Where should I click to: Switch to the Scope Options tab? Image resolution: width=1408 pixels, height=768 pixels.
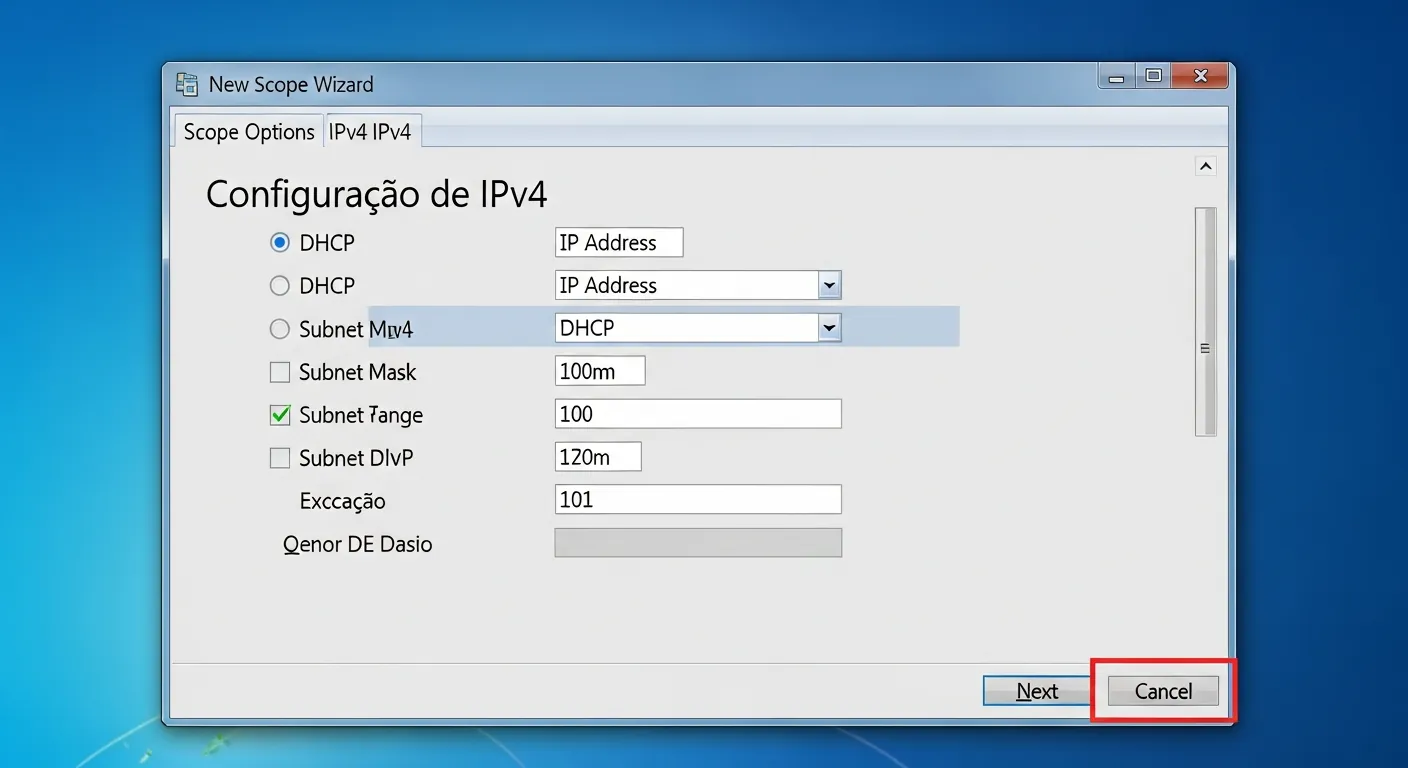(x=249, y=132)
